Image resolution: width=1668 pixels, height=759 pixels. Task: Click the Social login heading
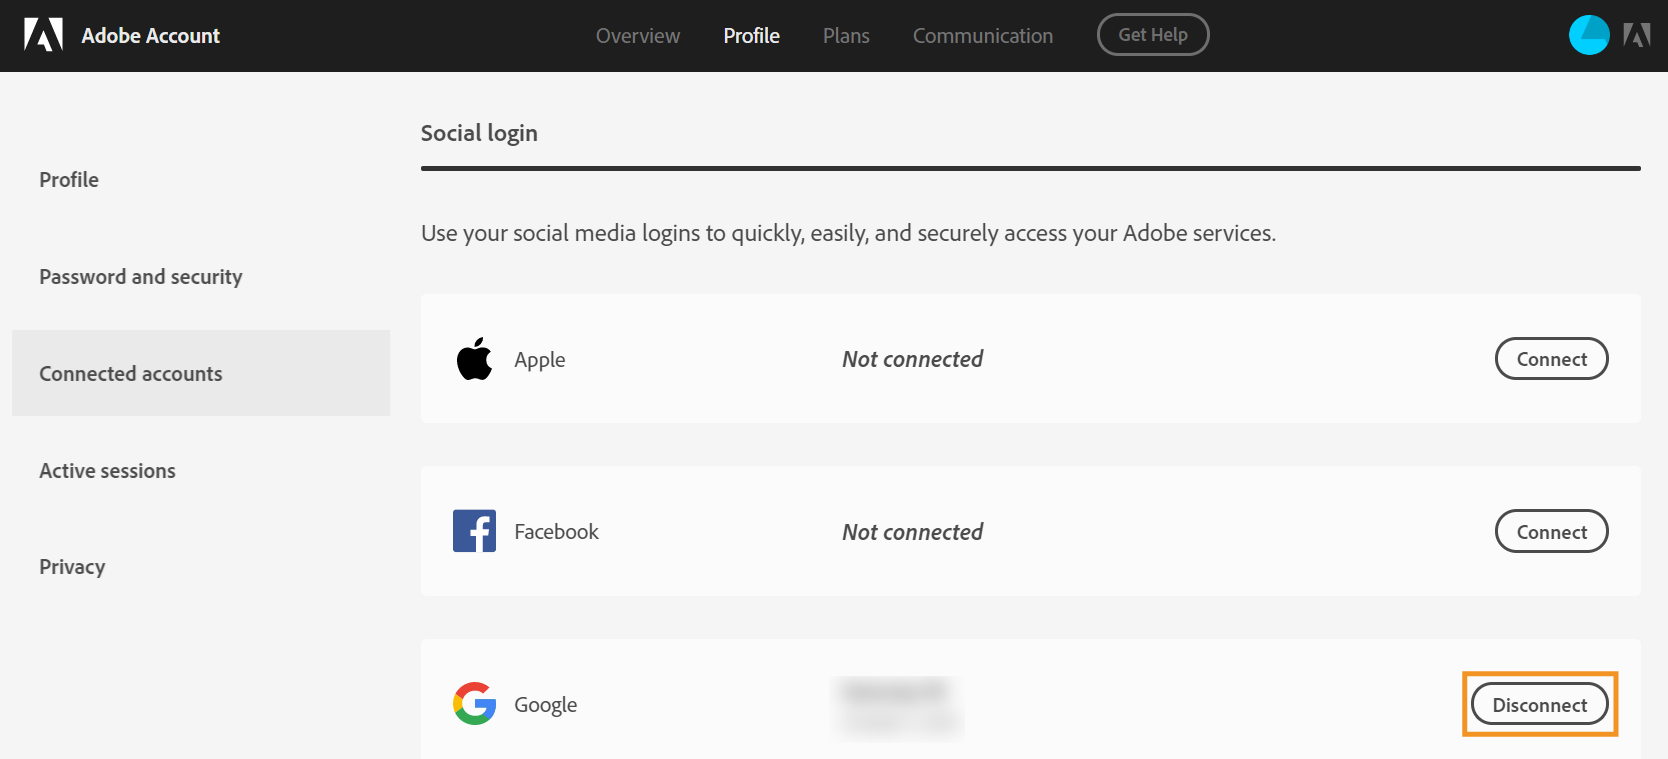click(479, 133)
